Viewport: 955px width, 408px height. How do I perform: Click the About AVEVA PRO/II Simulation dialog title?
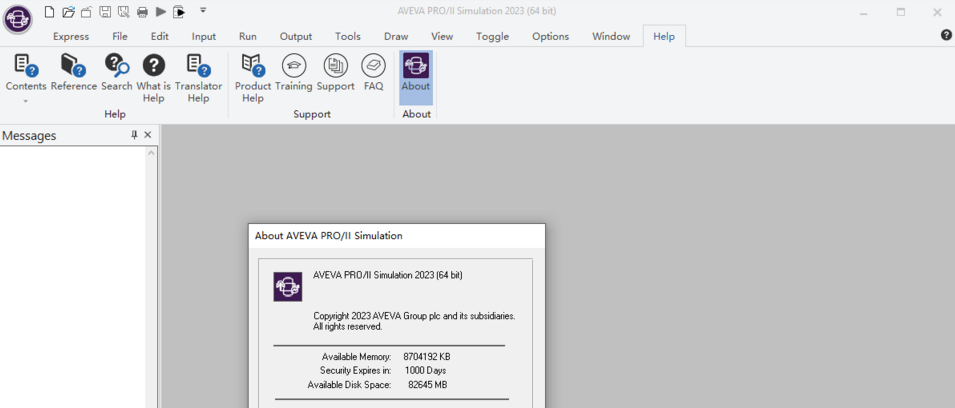point(328,236)
